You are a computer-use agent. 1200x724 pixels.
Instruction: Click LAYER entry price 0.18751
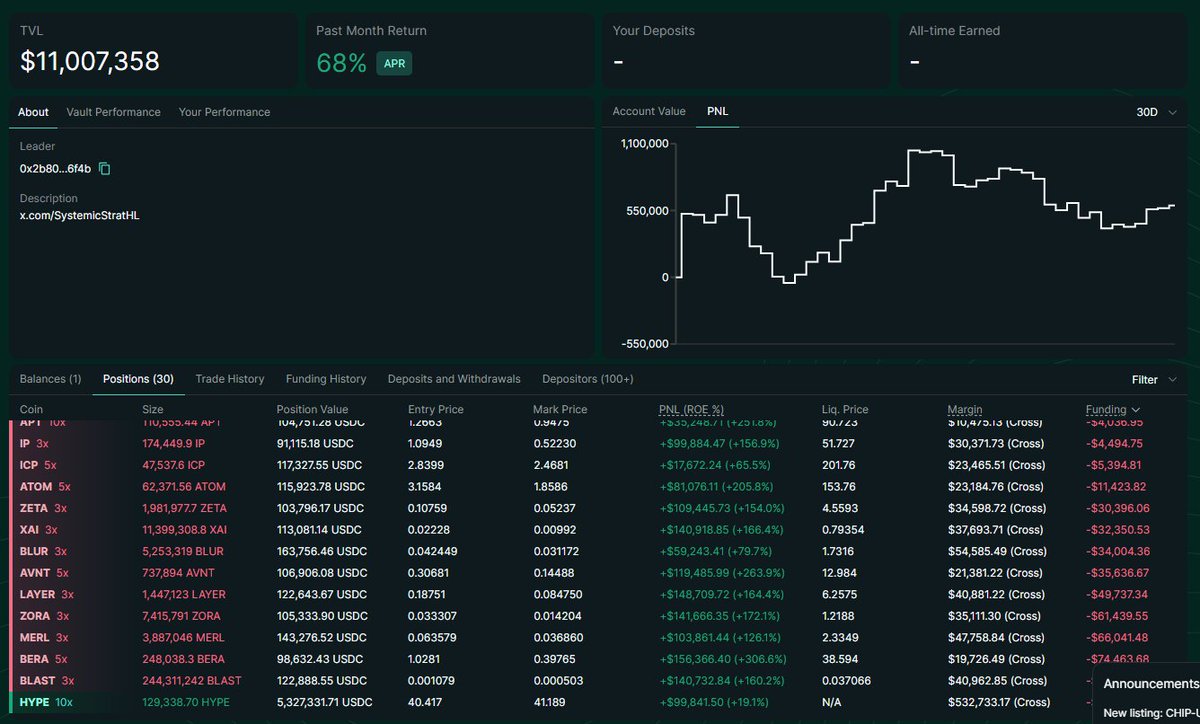[x=428, y=594]
